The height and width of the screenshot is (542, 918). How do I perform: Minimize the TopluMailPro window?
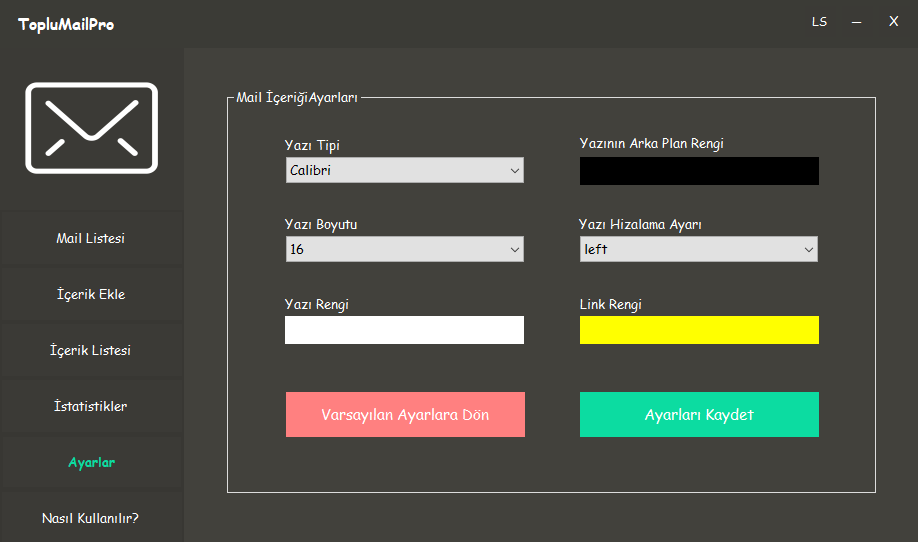coord(856,22)
